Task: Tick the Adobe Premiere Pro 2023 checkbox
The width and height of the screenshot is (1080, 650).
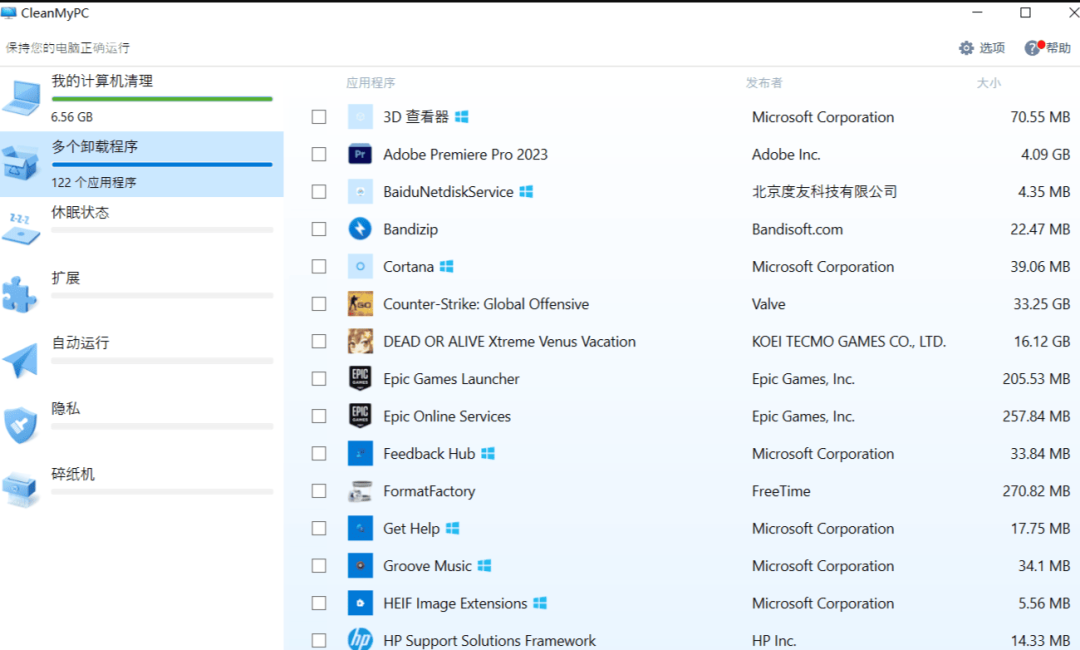Action: tap(319, 154)
